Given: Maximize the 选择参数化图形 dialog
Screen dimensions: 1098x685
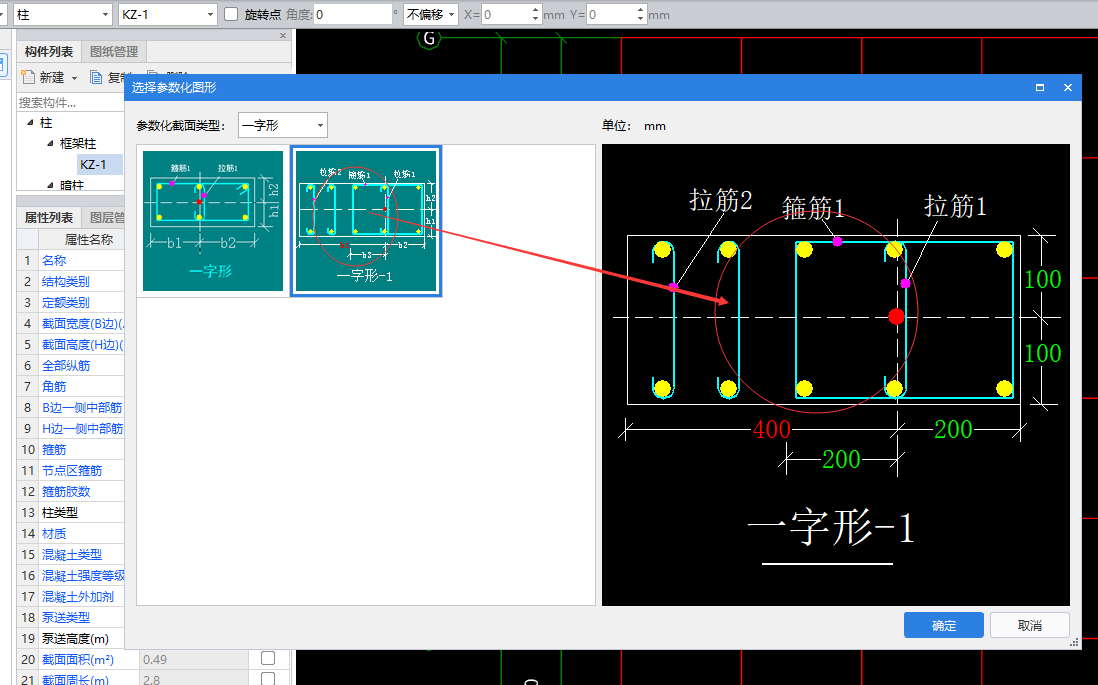Looking at the screenshot, I should tap(1040, 88).
